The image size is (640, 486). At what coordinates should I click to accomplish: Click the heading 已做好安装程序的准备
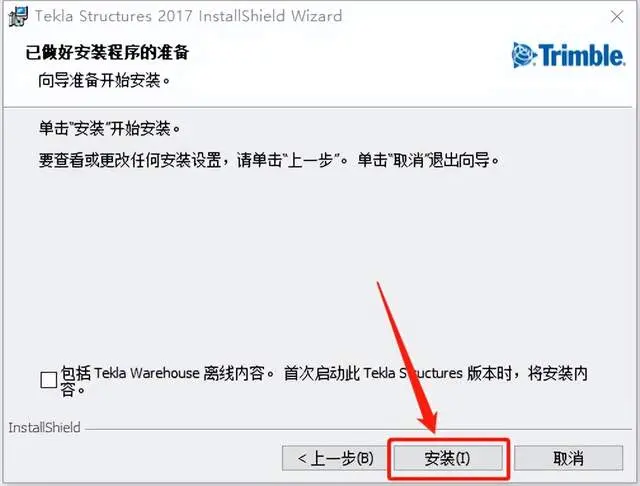[x=107, y=53]
